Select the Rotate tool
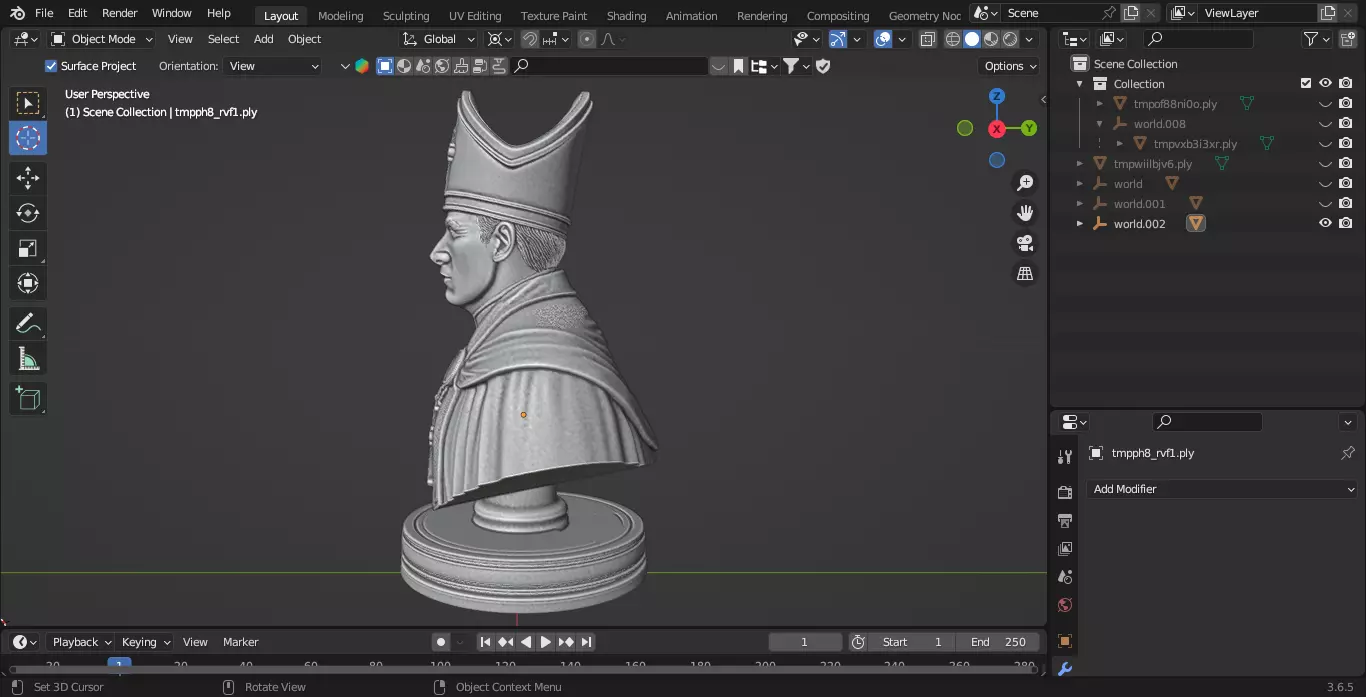The width and height of the screenshot is (1366, 697). click(x=28, y=213)
